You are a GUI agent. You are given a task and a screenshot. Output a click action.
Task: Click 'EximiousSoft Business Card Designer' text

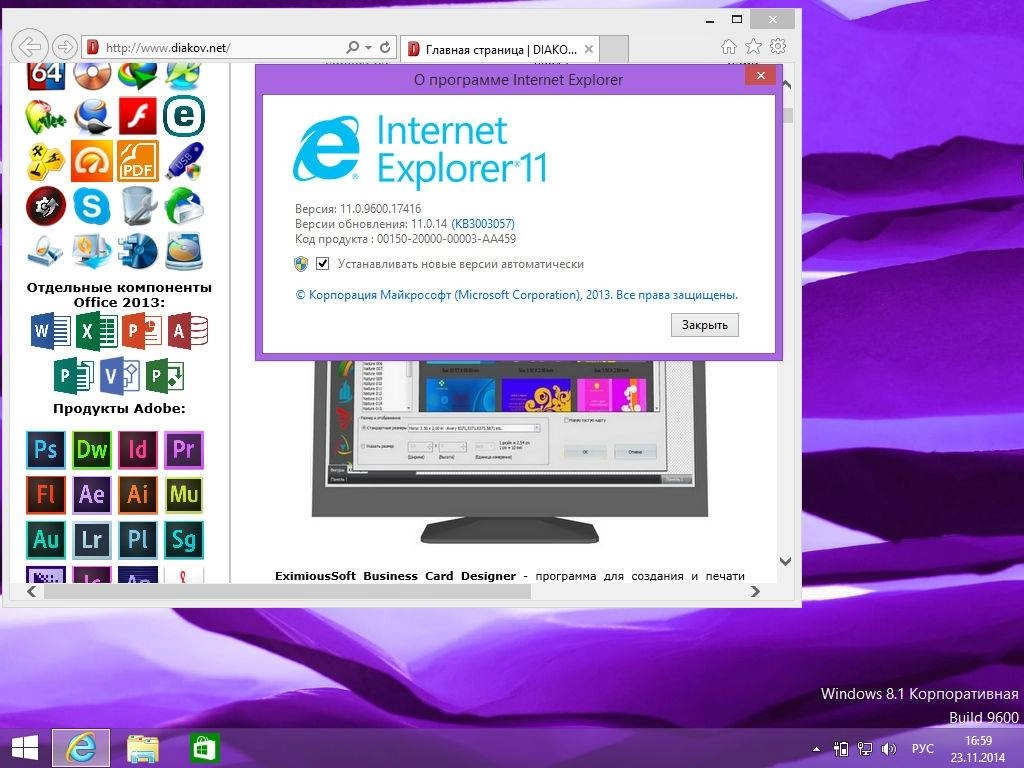pyautogui.click(x=395, y=576)
